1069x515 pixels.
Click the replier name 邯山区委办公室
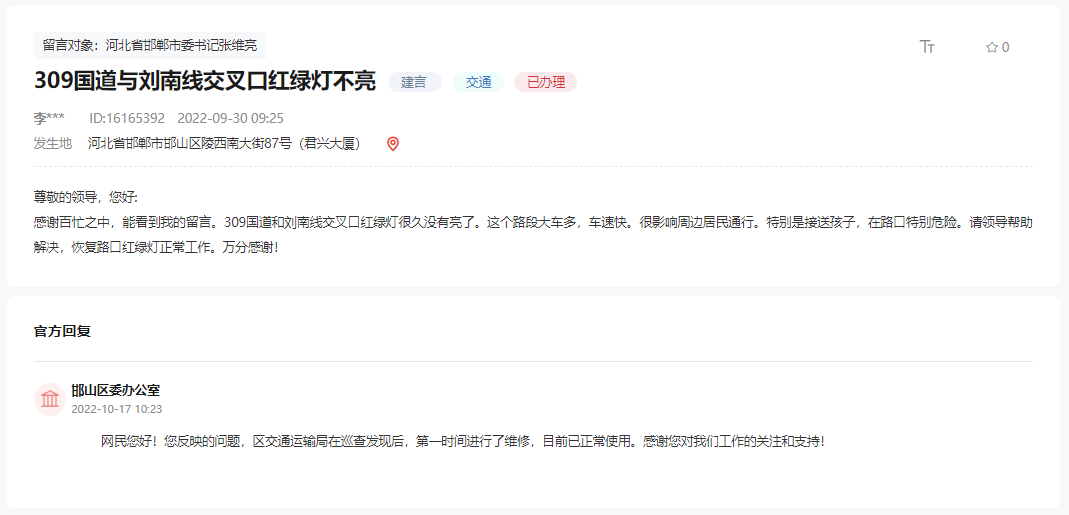116,390
